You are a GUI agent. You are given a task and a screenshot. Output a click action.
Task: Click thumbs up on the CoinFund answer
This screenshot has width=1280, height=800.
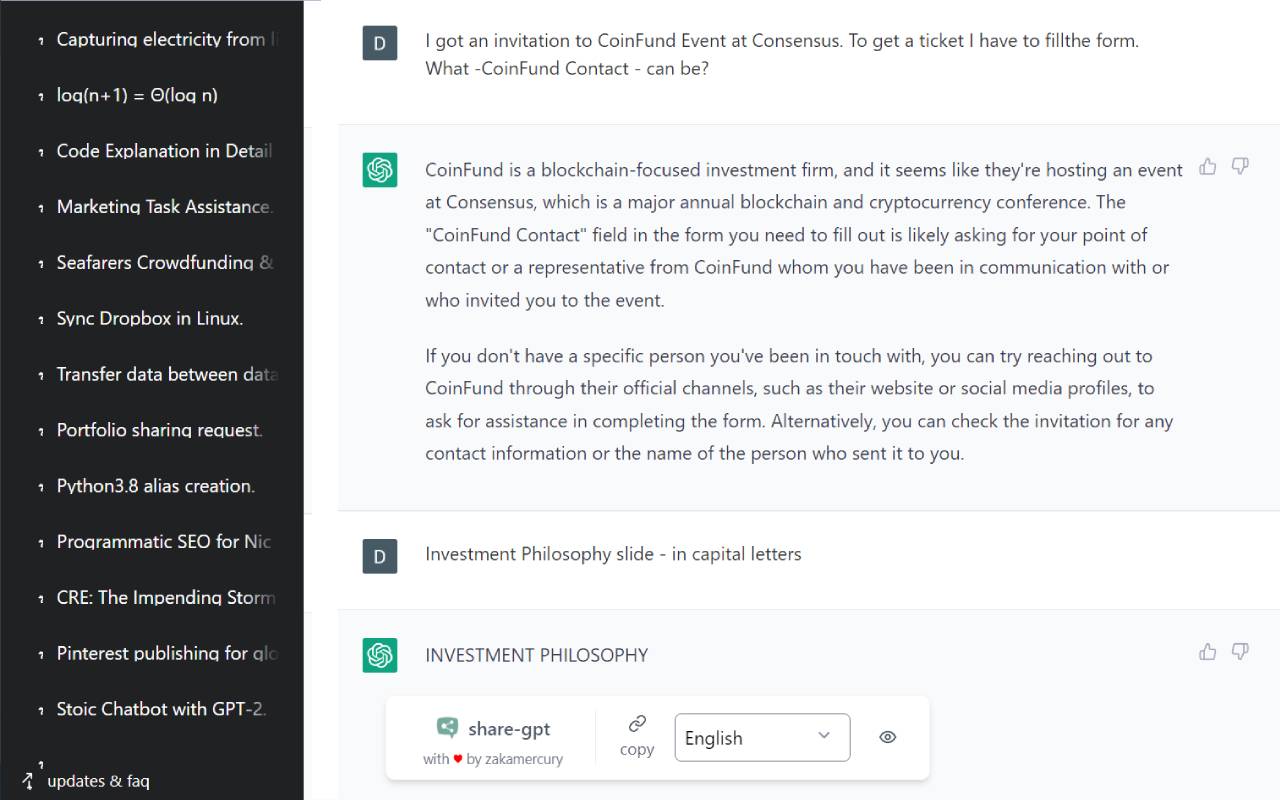coord(1208,166)
